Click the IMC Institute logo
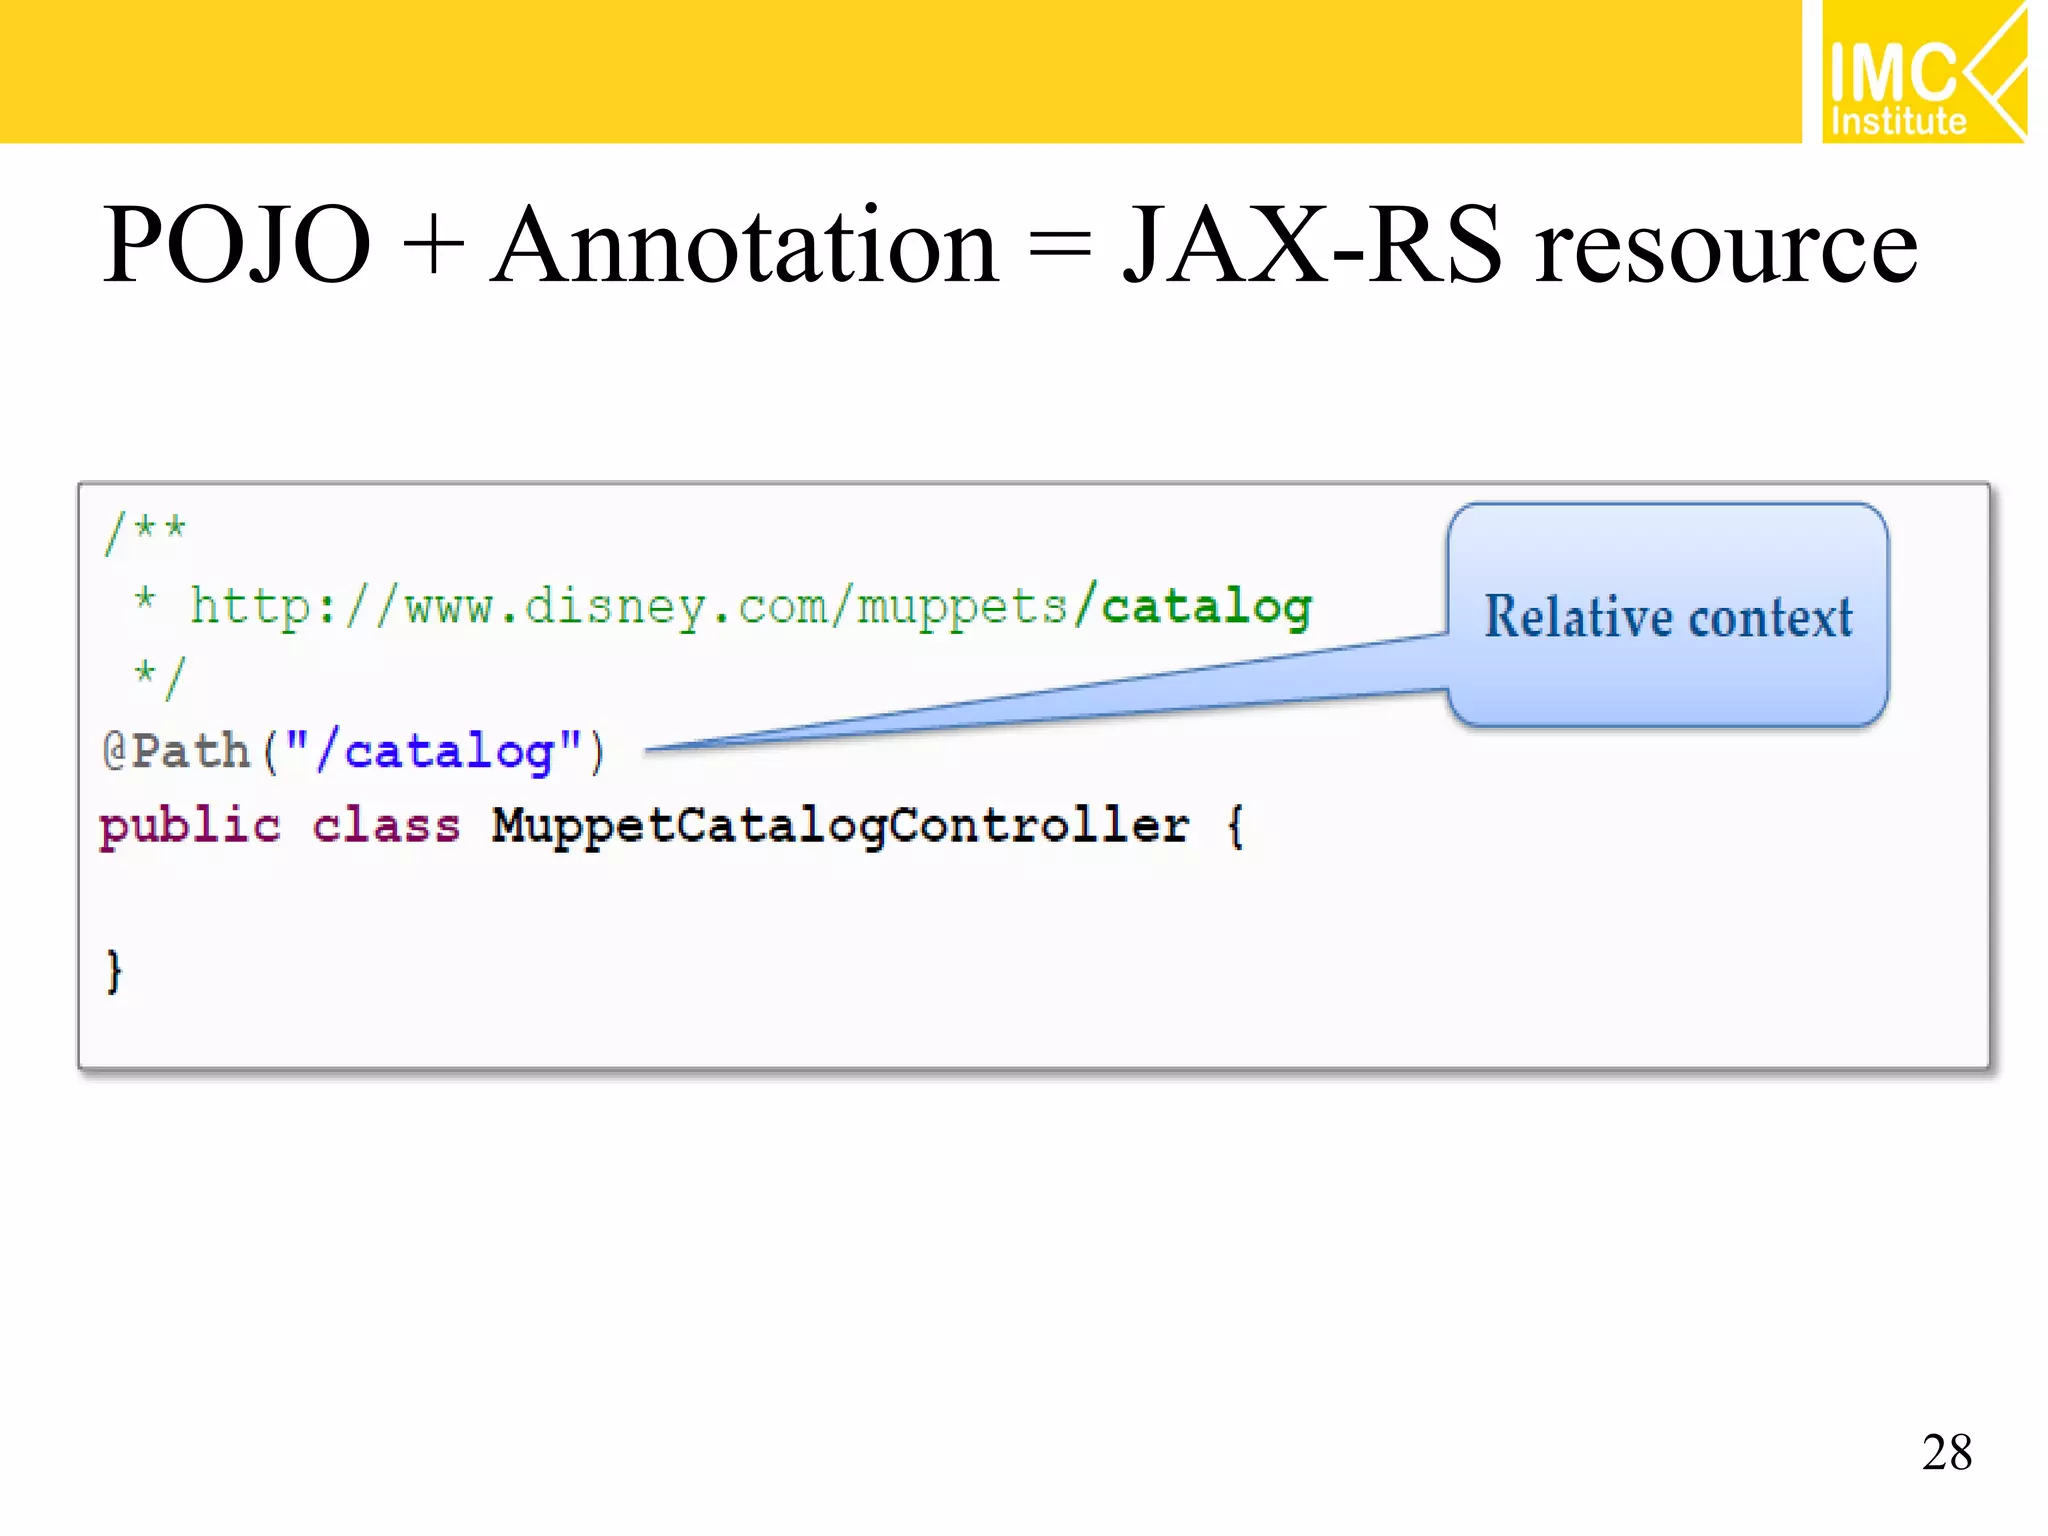The width and height of the screenshot is (2048, 1536). (1924, 71)
